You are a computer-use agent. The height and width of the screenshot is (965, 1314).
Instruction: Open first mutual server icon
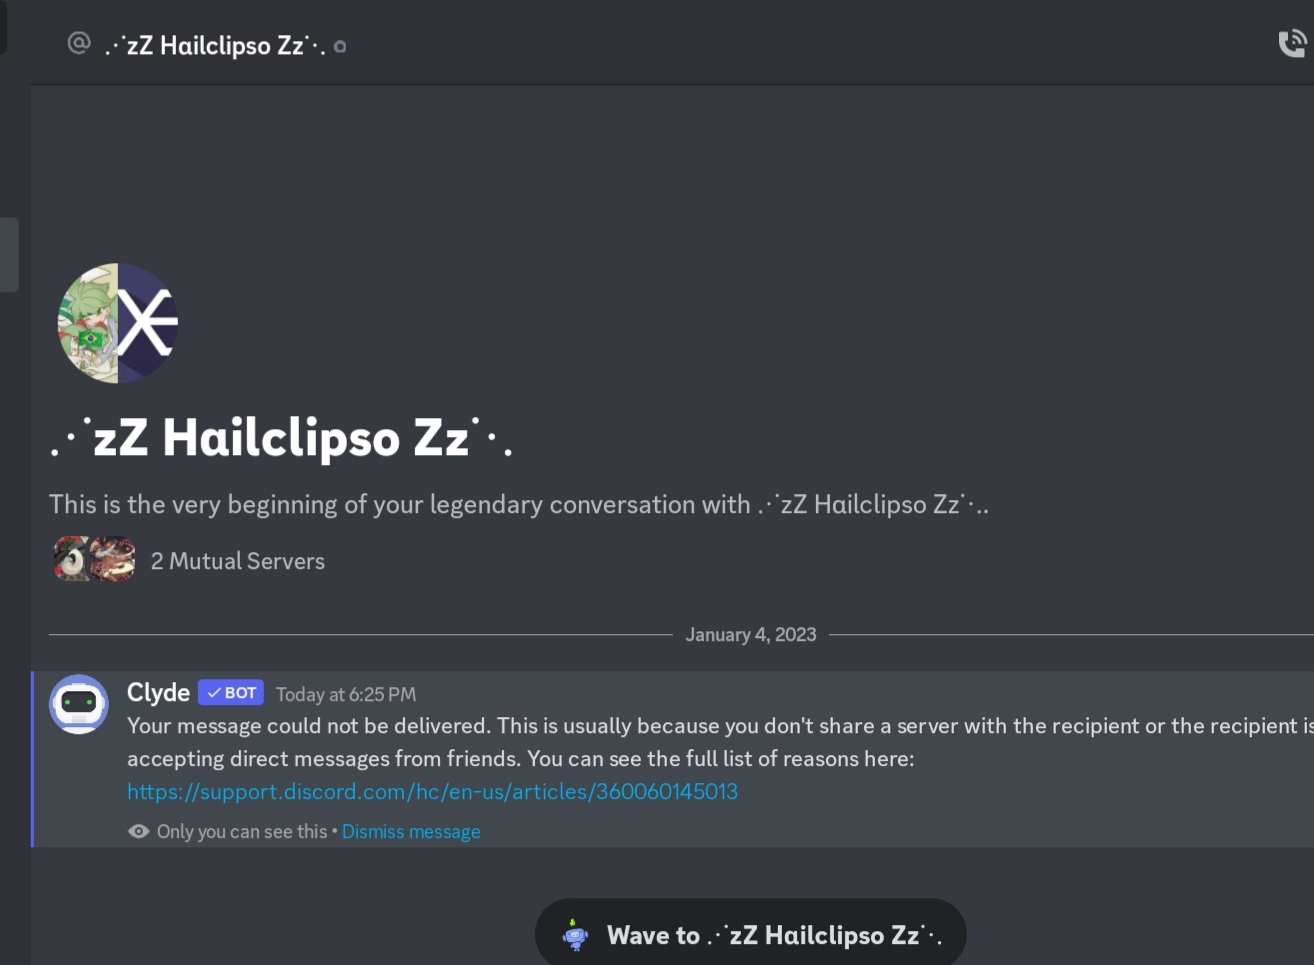(x=72, y=559)
